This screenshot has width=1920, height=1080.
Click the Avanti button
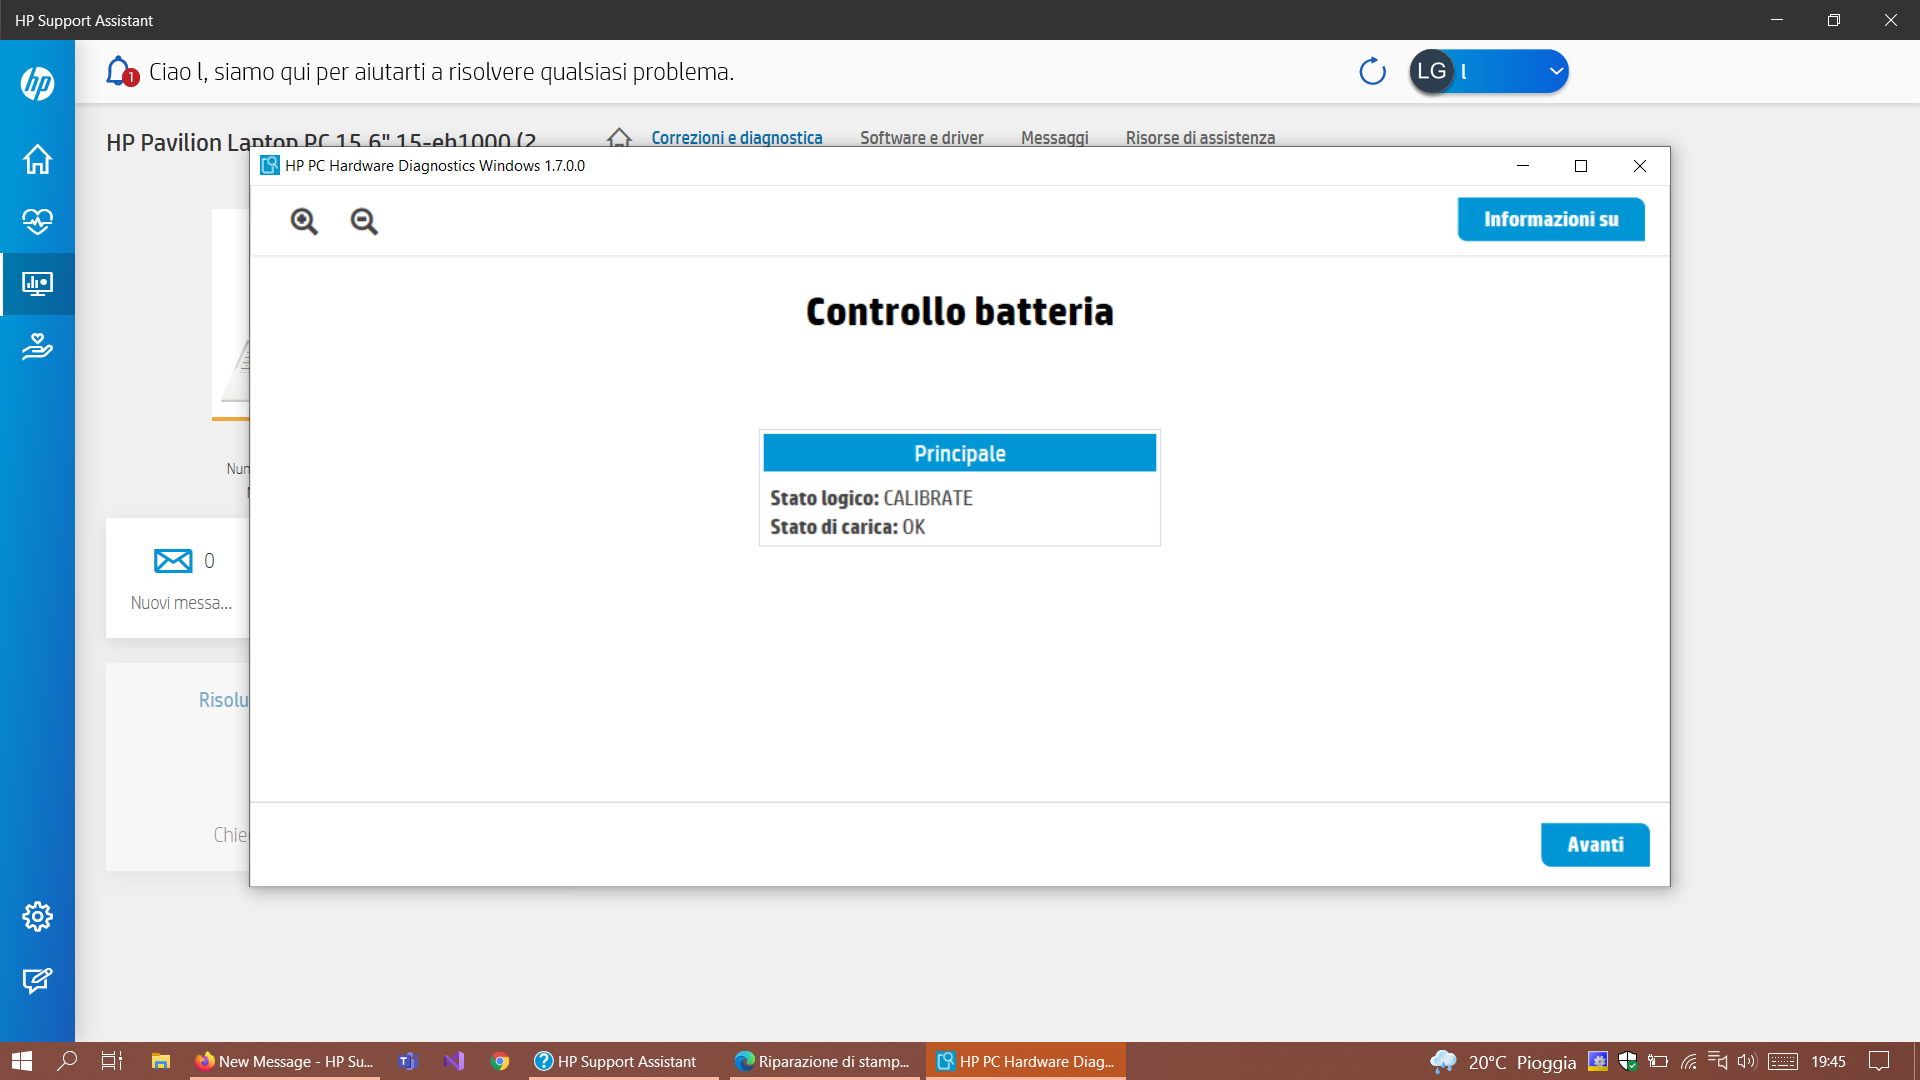1595,845
